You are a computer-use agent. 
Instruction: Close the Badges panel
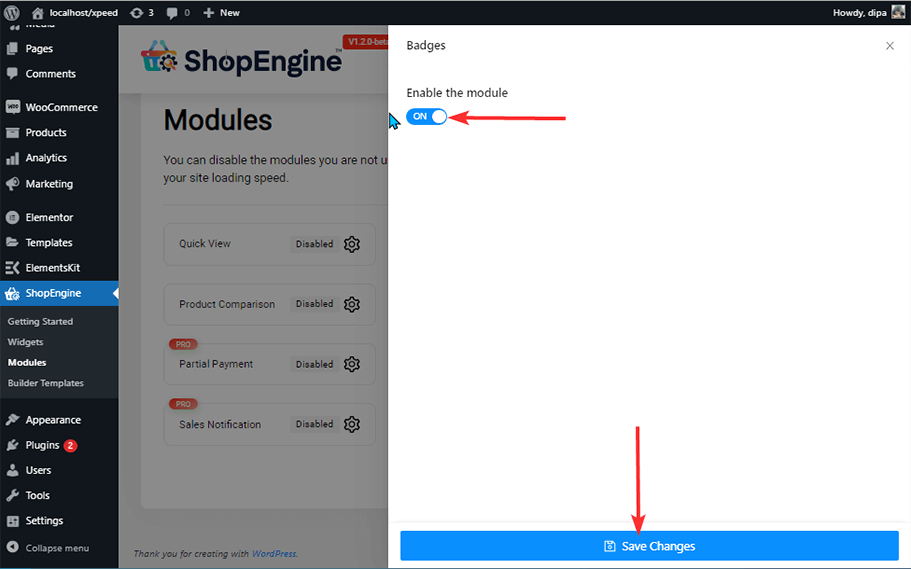(x=890, y=46)
